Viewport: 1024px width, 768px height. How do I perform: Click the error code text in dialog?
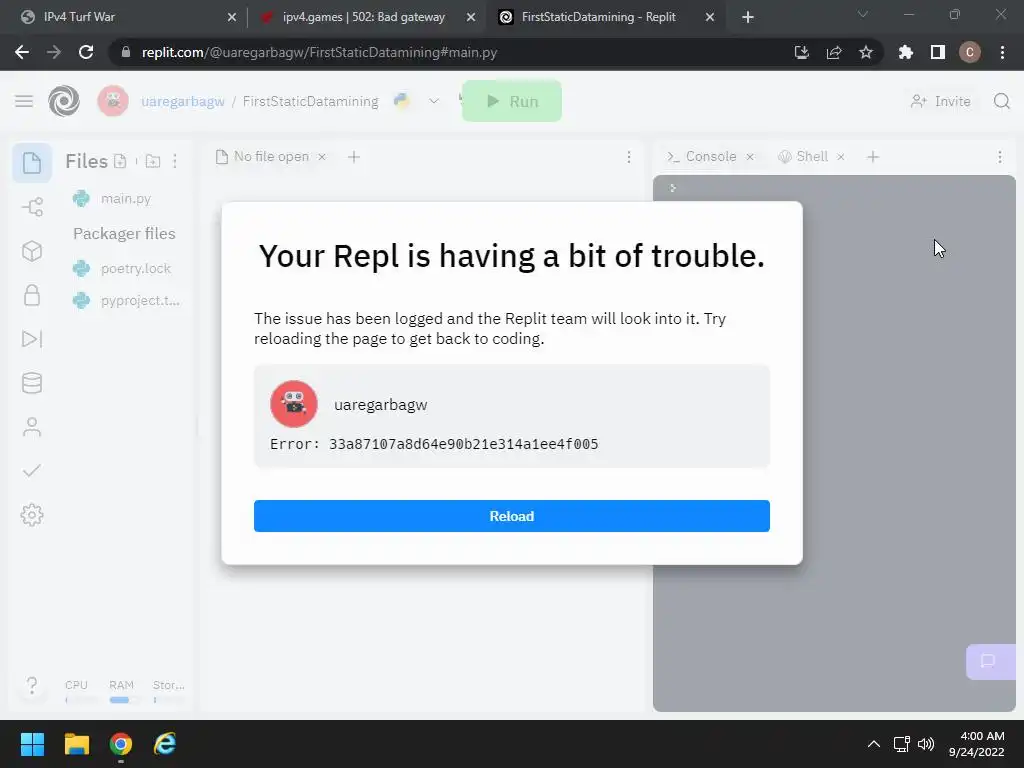pos(434,444)
